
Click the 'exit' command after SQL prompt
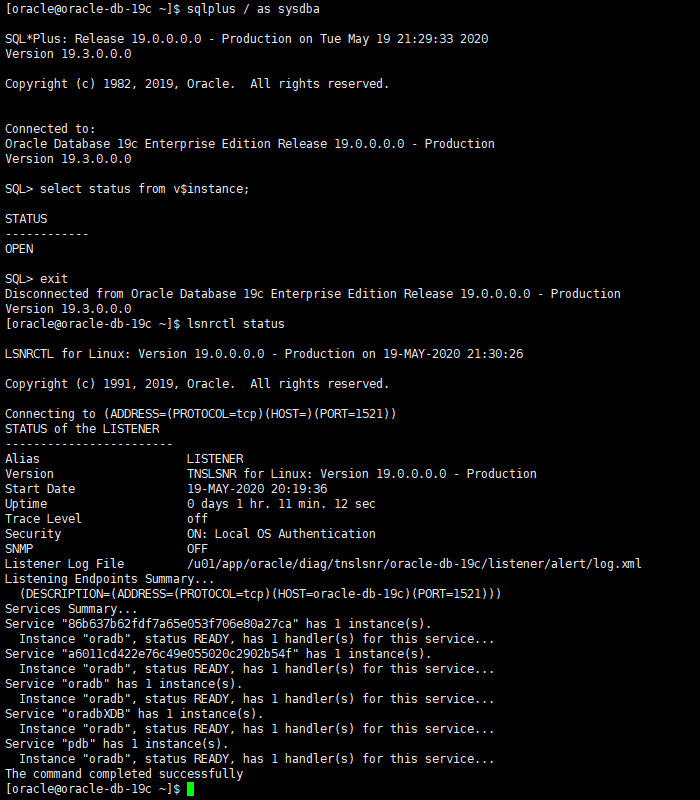(54, 279)
